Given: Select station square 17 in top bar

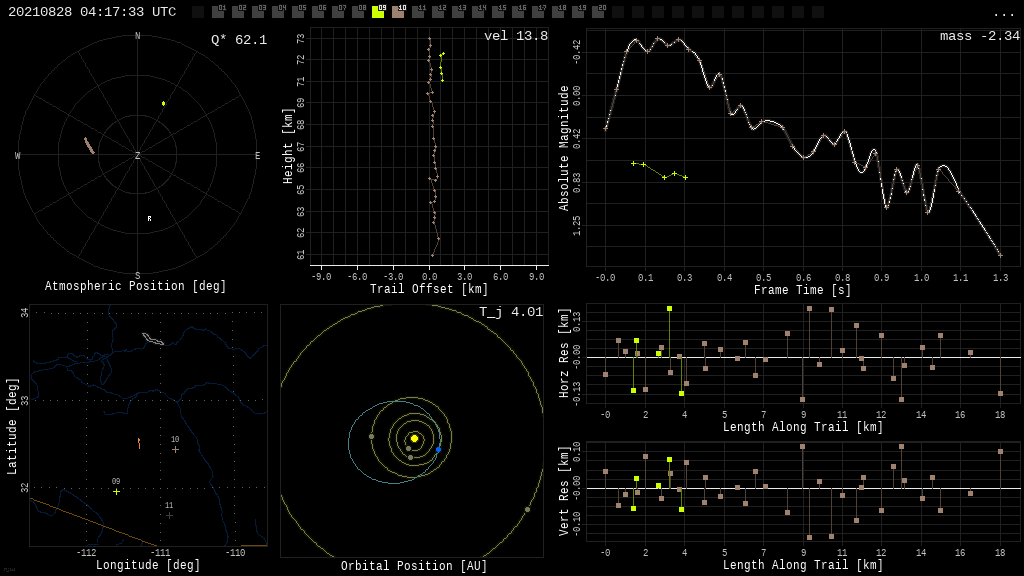Looking at the screenshot, I should 538,12.
